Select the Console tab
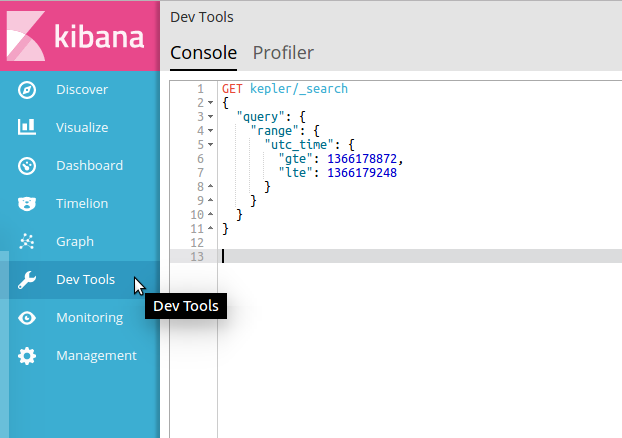Screen dimensions: 622x438 pyautogui.click(x=204, y=52)
